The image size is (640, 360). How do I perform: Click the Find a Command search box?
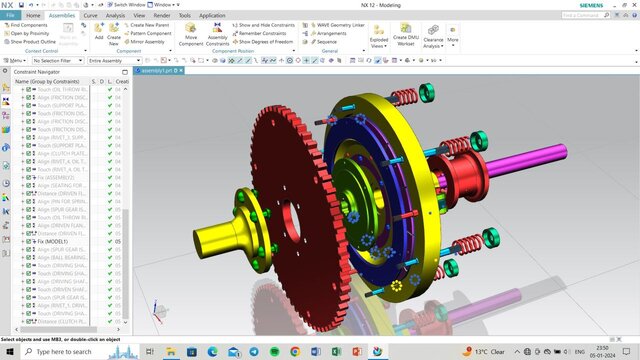click(585, 15)
